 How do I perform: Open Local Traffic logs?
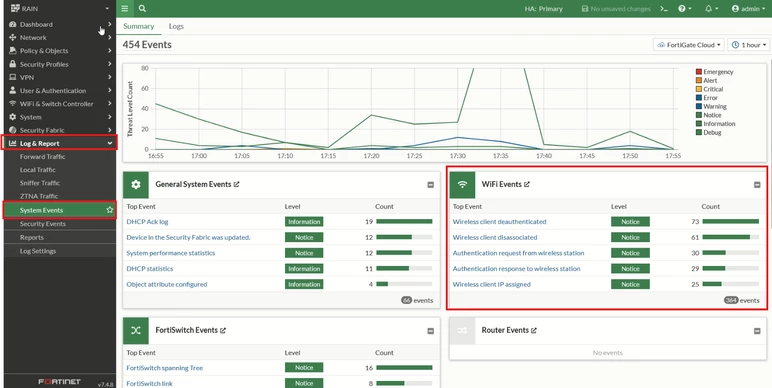[x=37, y=170]
